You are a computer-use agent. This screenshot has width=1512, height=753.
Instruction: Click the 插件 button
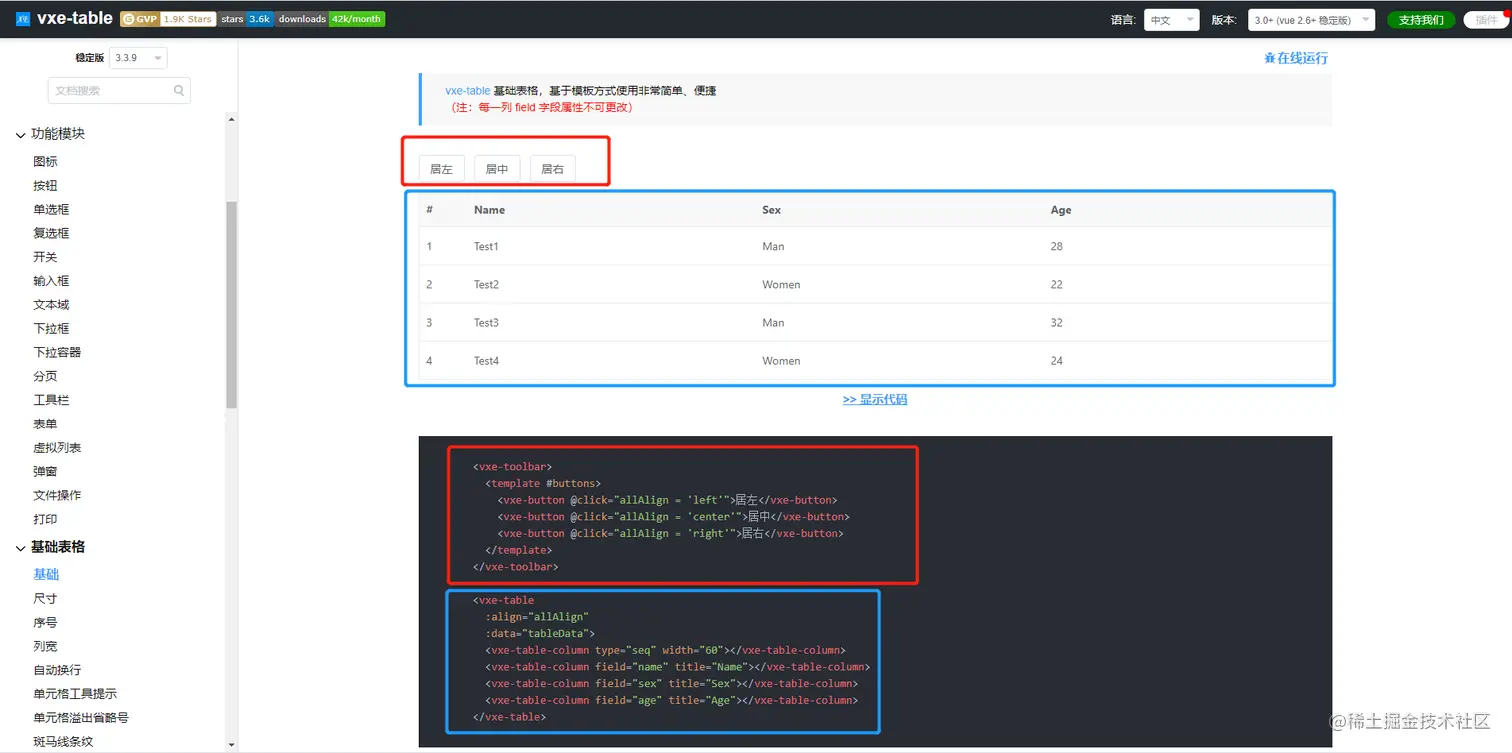pos(1486,20)
